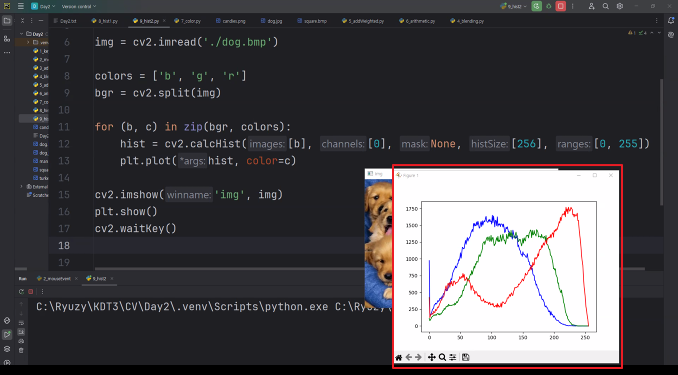This screenshot has height=375, width=678.
Task: Open the Project tool window folder icon
Action: coord(7,21)
